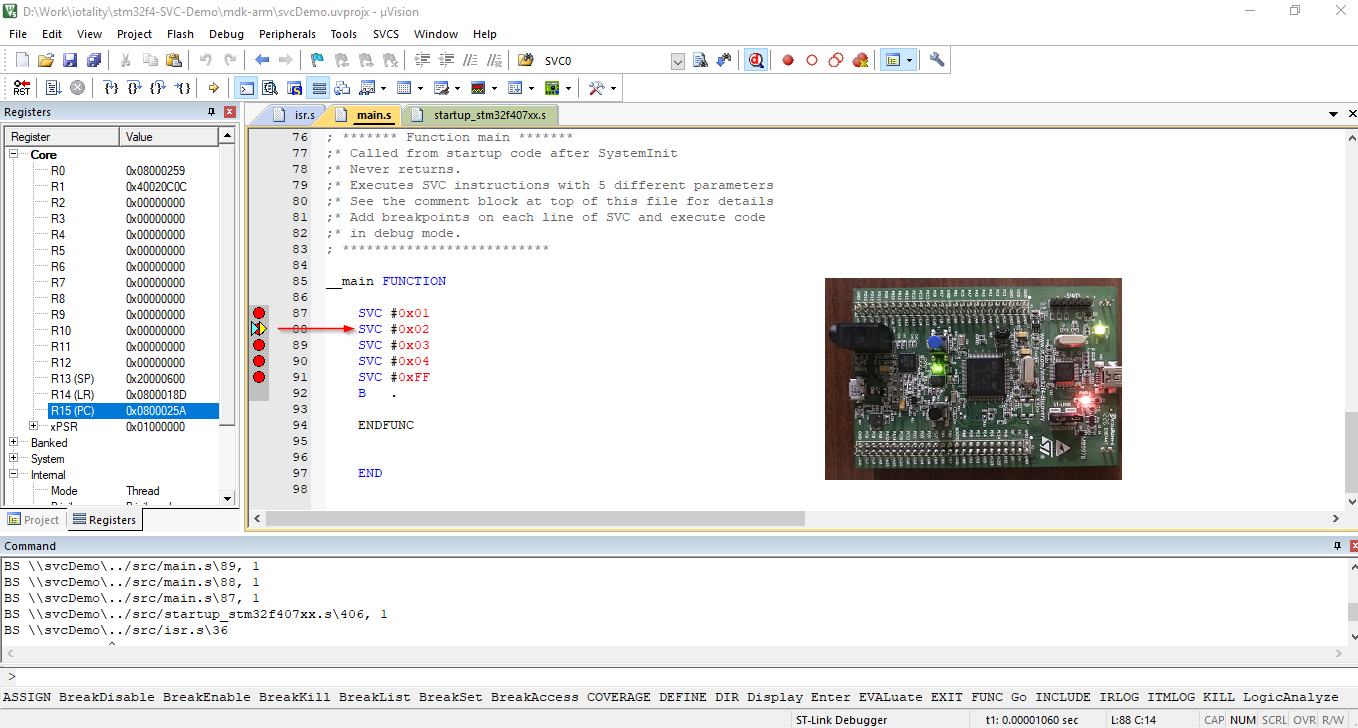1358x728 pixels.
Task: Reset the CPU with RST icon
Action: (x=22, y=88)
